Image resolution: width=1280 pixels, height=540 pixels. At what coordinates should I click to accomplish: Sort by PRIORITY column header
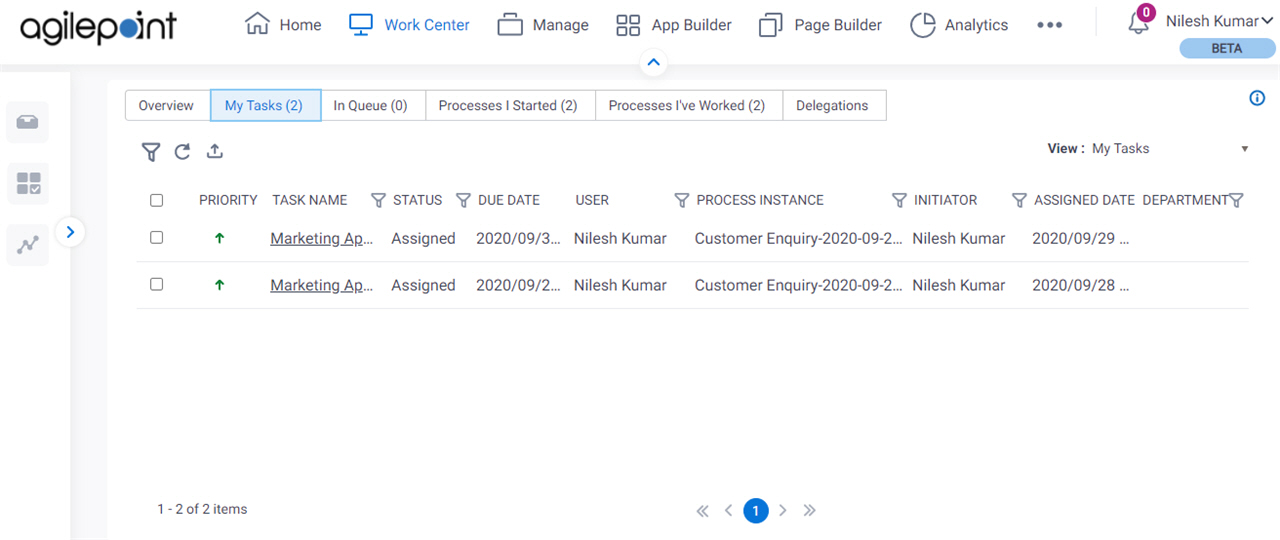[x=228, y=200]
